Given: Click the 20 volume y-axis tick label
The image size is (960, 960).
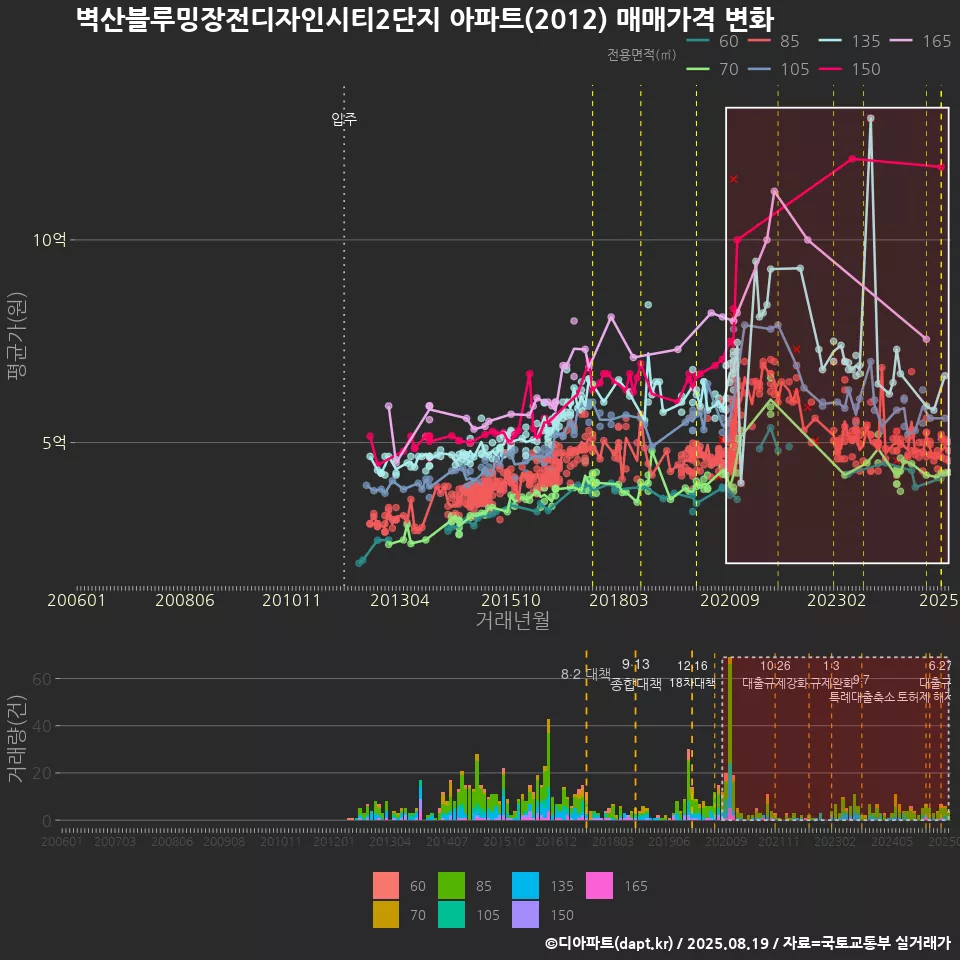Looking at the screenshot, I should coord(42,773).
